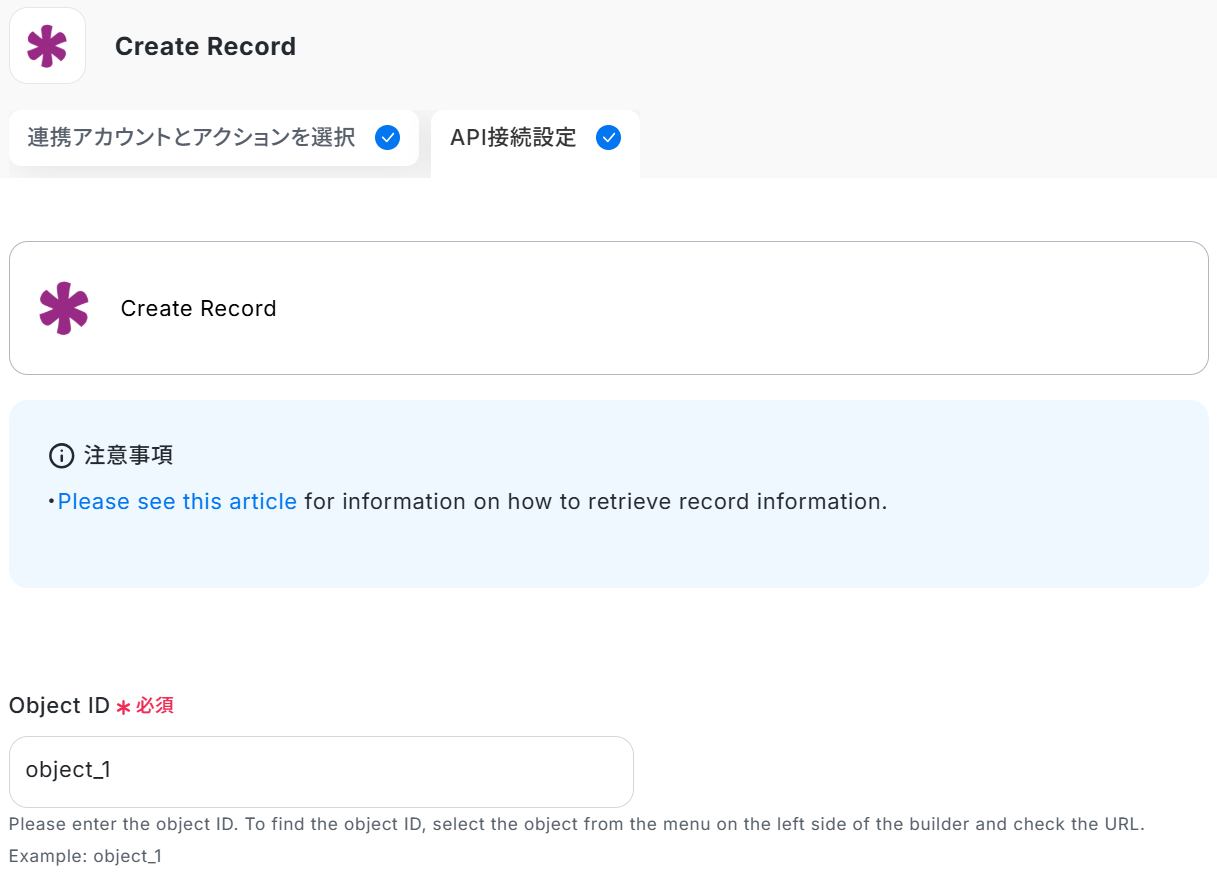Focus the Object ID input field
This screenshot has width=1217, height=872.
click(x=320, y=771)
